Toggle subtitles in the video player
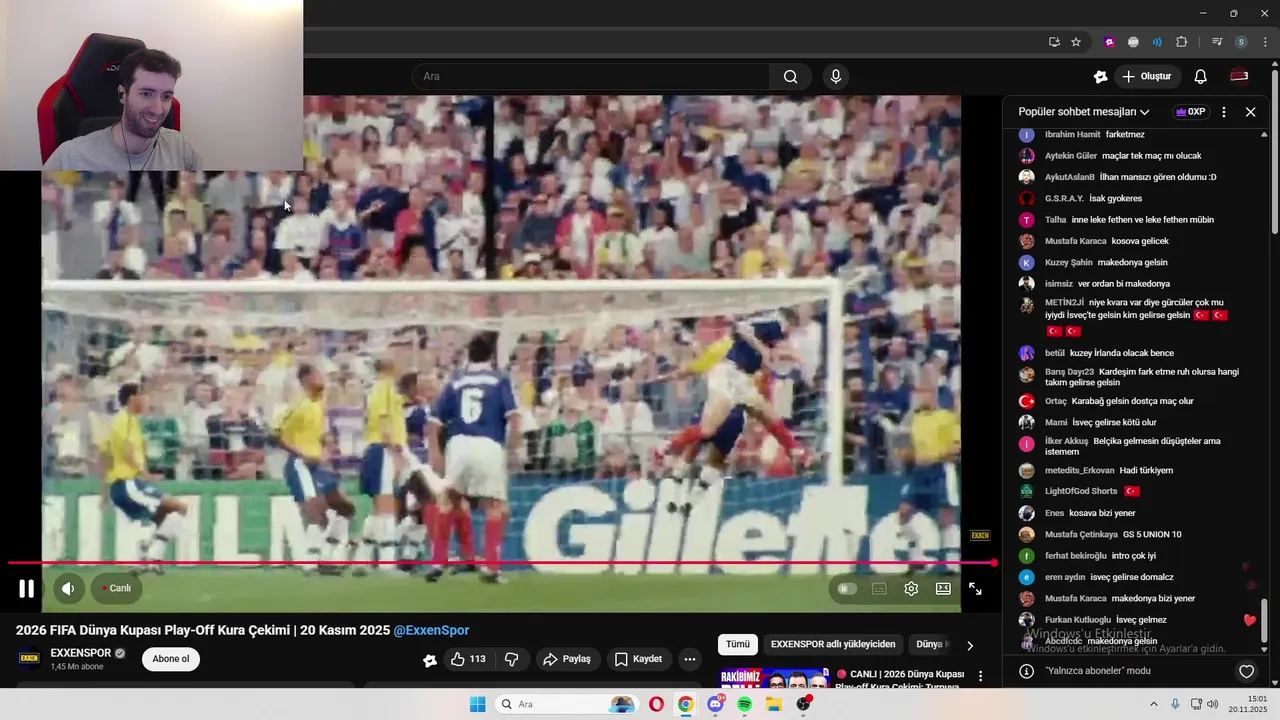This screenshot has width=1280, height=720. (x=879, y=589)
